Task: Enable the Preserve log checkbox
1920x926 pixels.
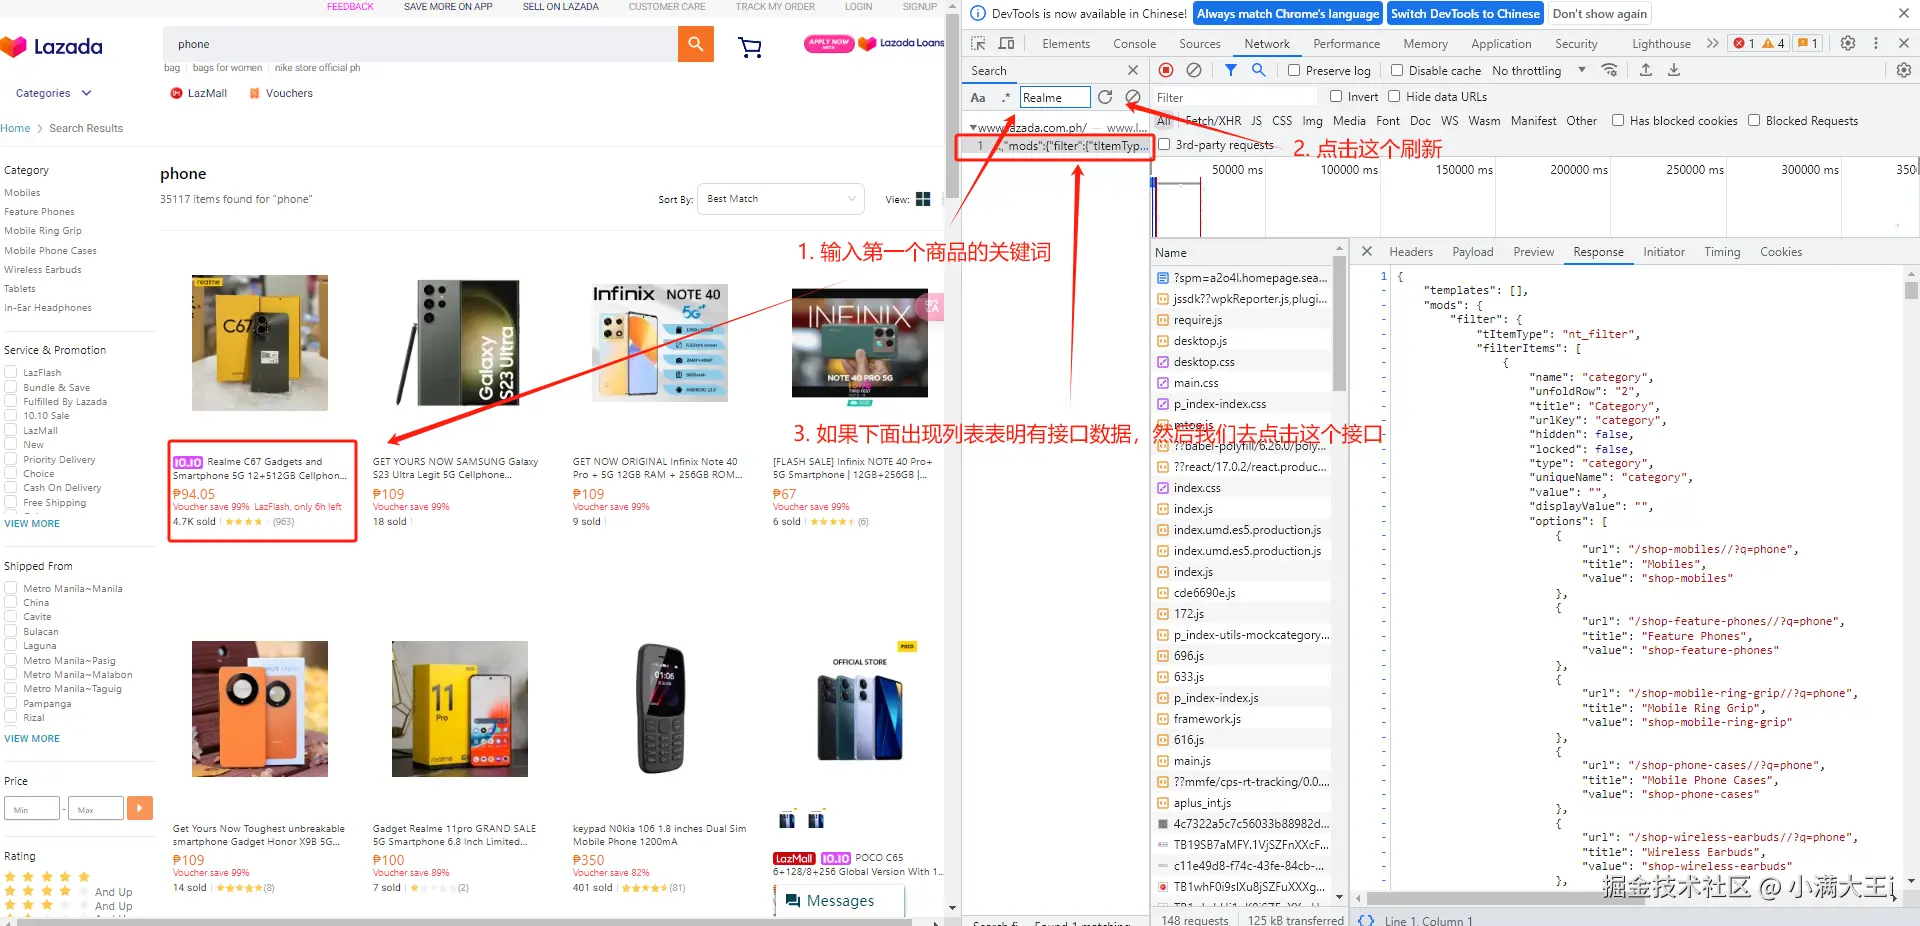Action: pyautogui.click(x=1294, y=70)
